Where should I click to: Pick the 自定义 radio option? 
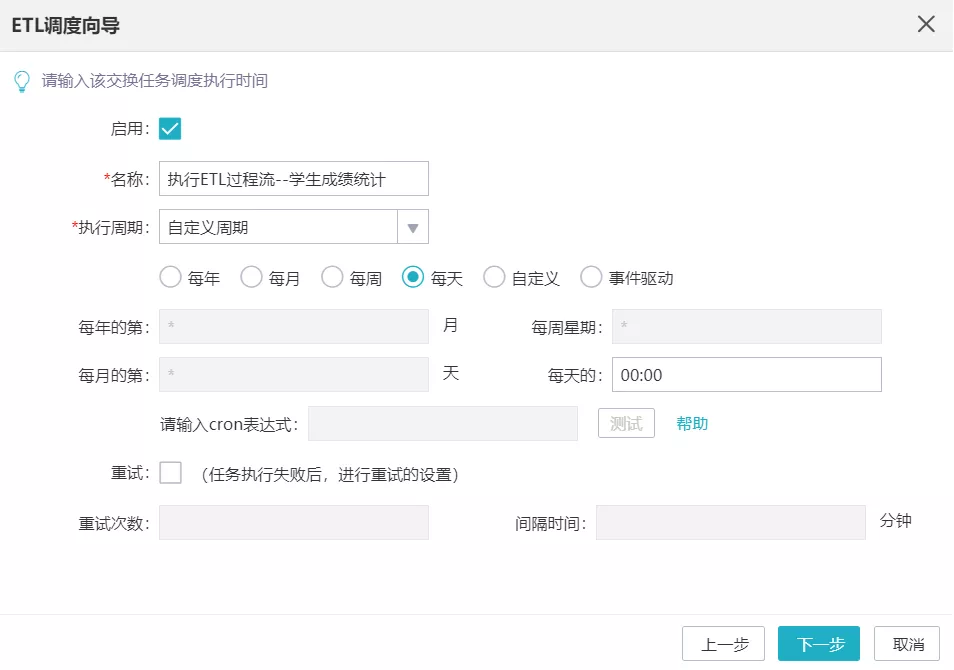[494, 278]
